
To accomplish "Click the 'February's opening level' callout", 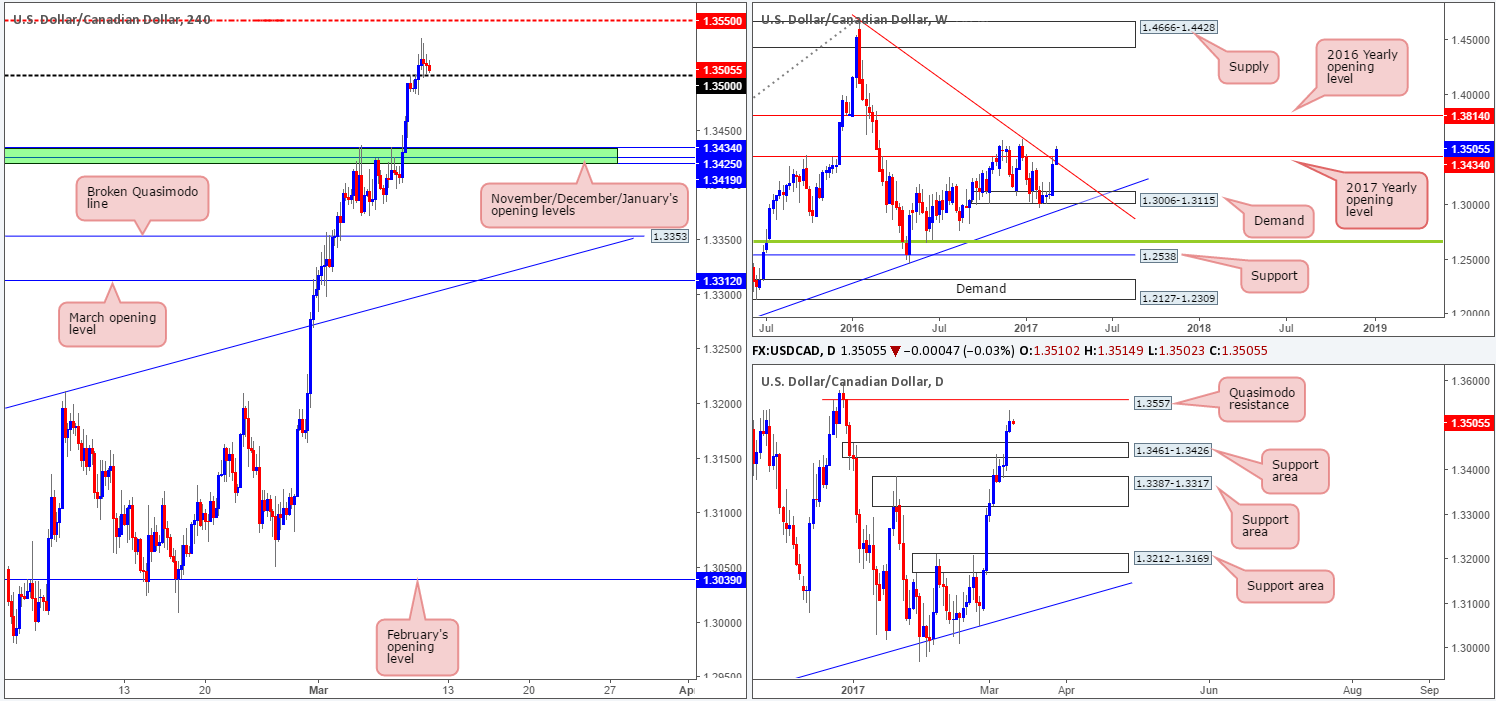I will point(418,646).
